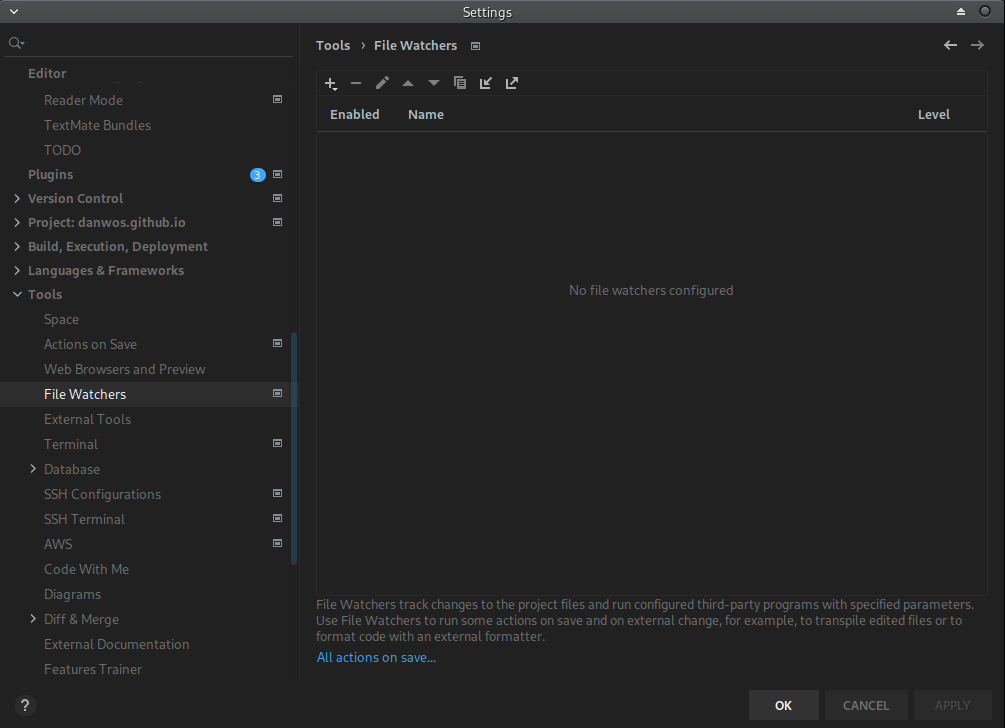Click the sidebar vertical scrollbar
This screenshot has width=1005, height=728.
294,450
